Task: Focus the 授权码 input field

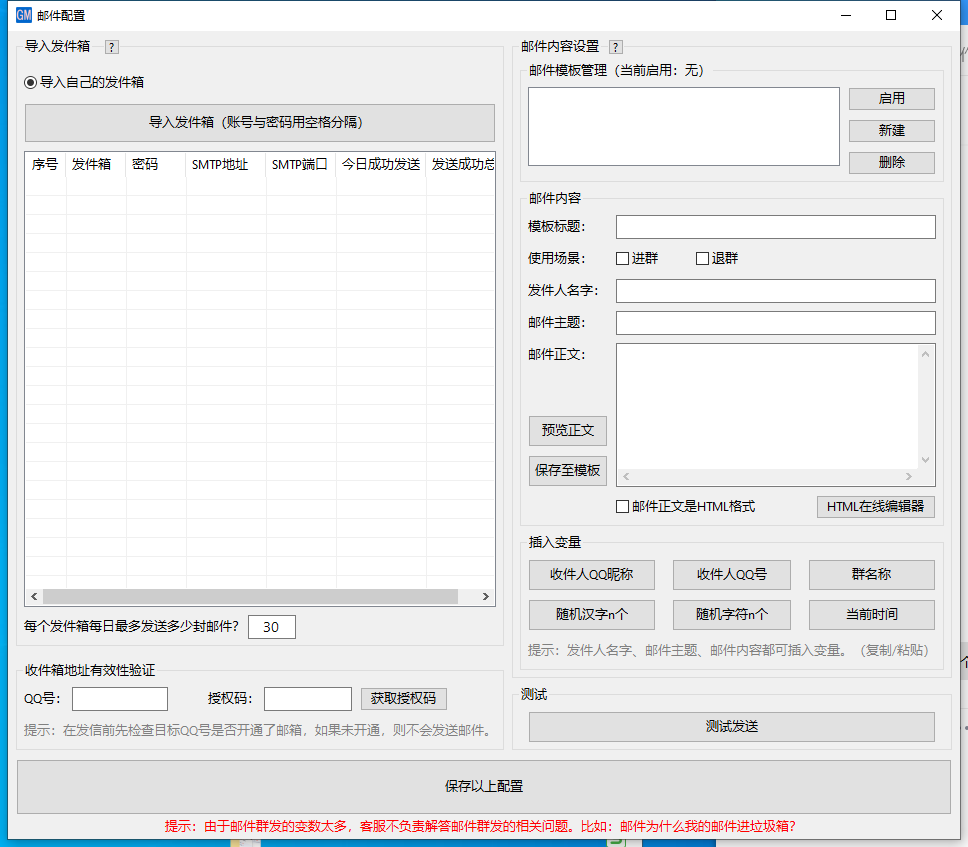Action: 307,699
